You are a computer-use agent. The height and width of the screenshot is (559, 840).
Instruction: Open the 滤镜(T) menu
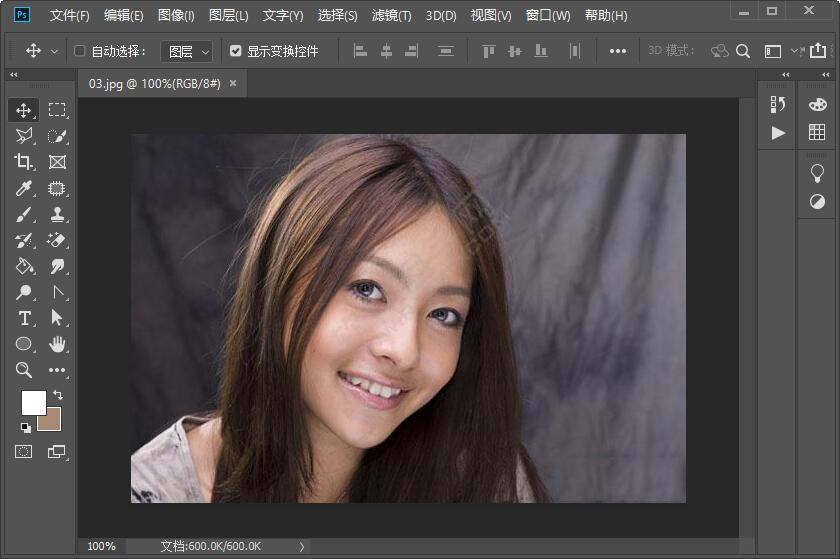391,16
